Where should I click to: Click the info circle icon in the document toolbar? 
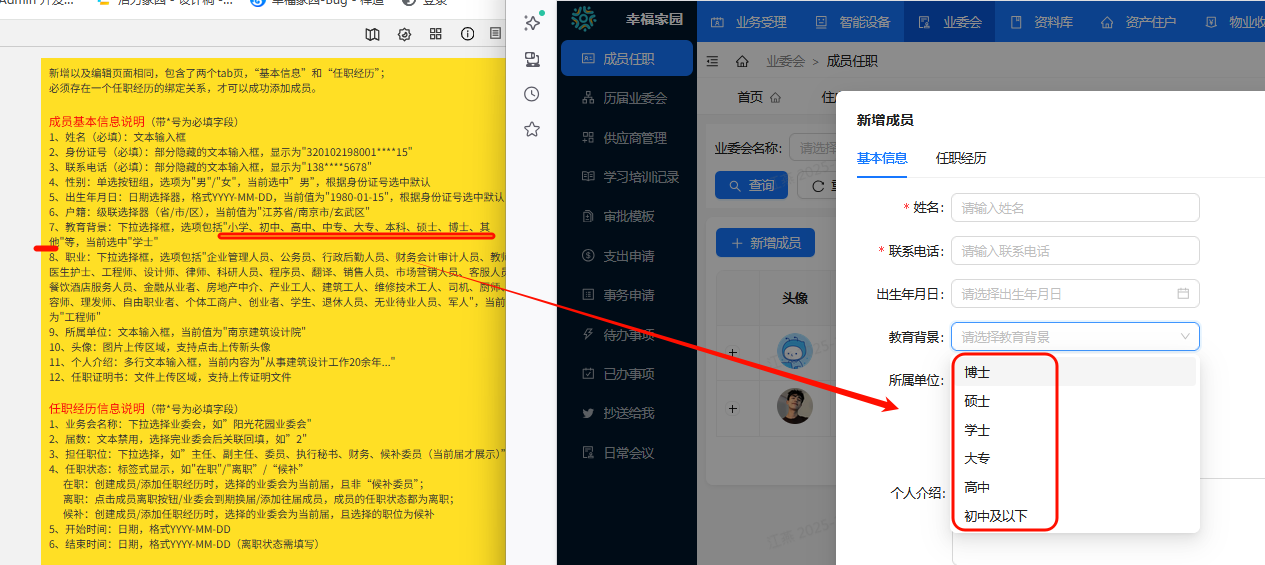click(x=467, y=34)
